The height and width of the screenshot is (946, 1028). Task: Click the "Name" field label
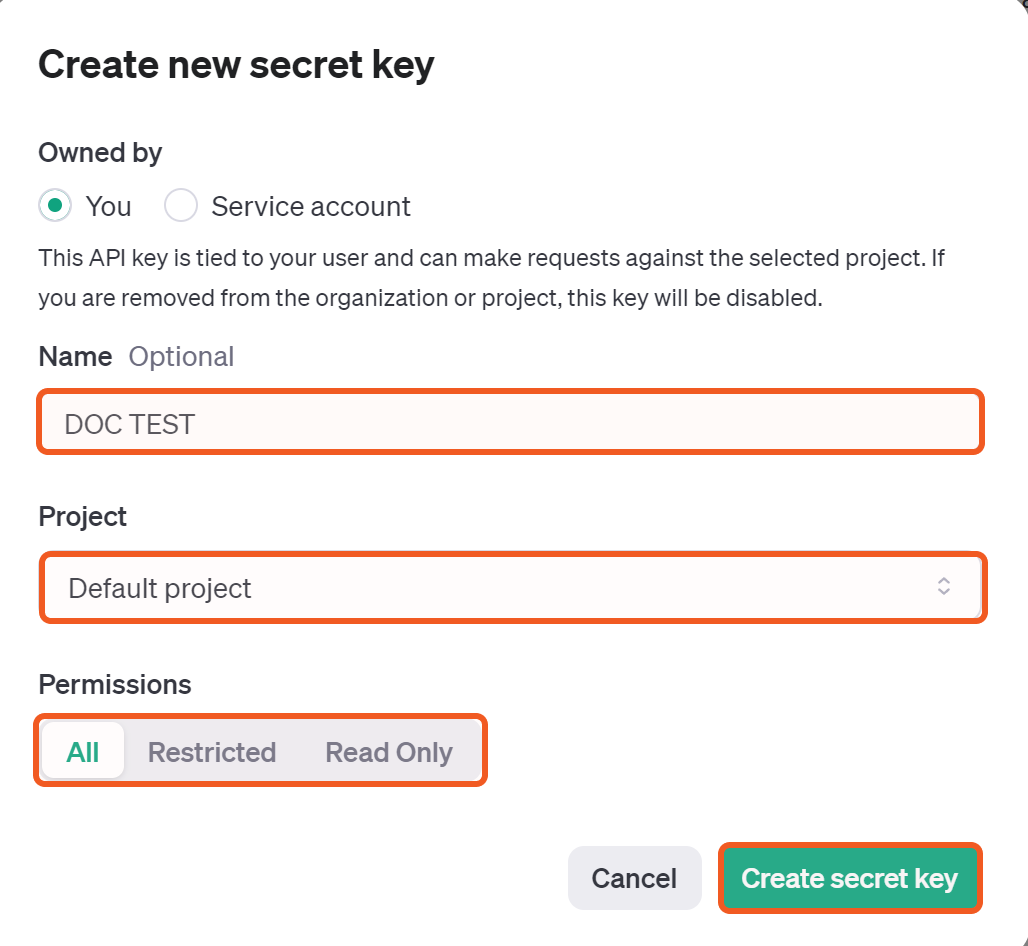click(x=75, y=357)
